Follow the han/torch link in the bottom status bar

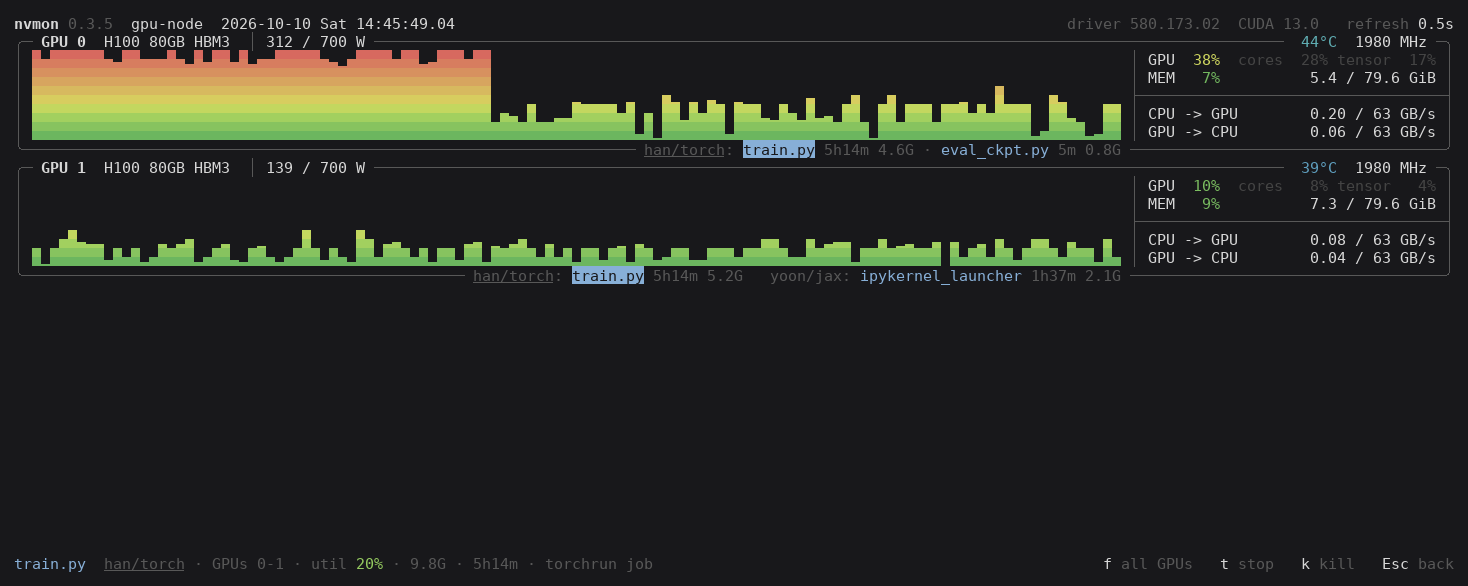(x=144, y=564)
